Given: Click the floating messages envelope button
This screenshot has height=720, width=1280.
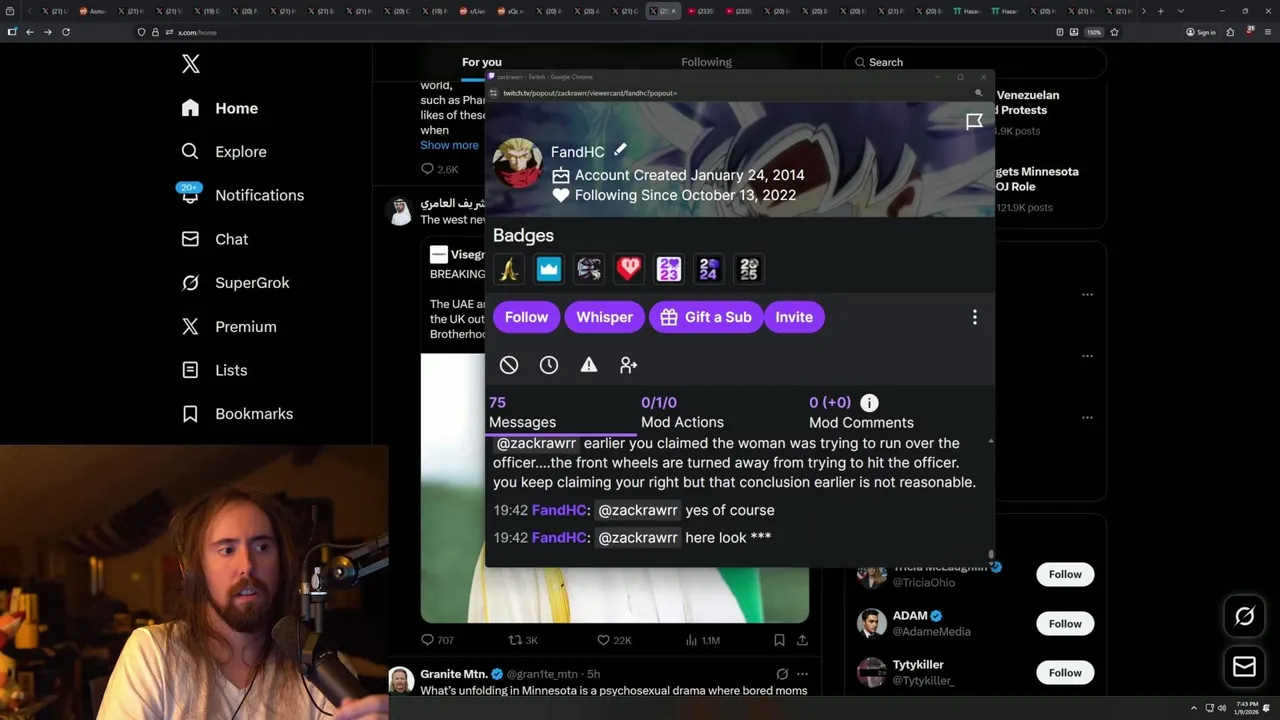Looking at the screenshot, I should coord(1244,666).
